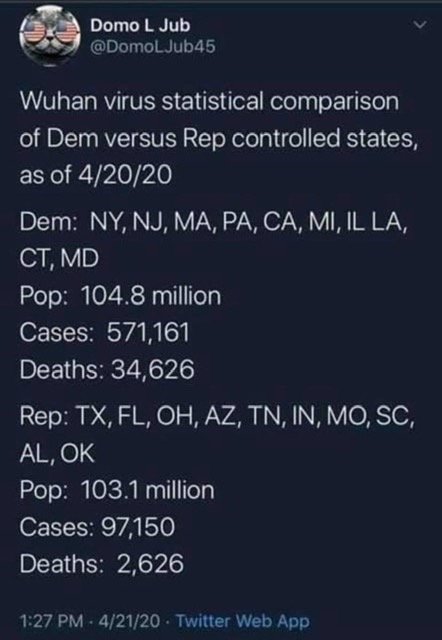Visit the @DomoLJub45 handle
Image resolution: width=442 pixels, height=640 pixels.
pos(153,47)
